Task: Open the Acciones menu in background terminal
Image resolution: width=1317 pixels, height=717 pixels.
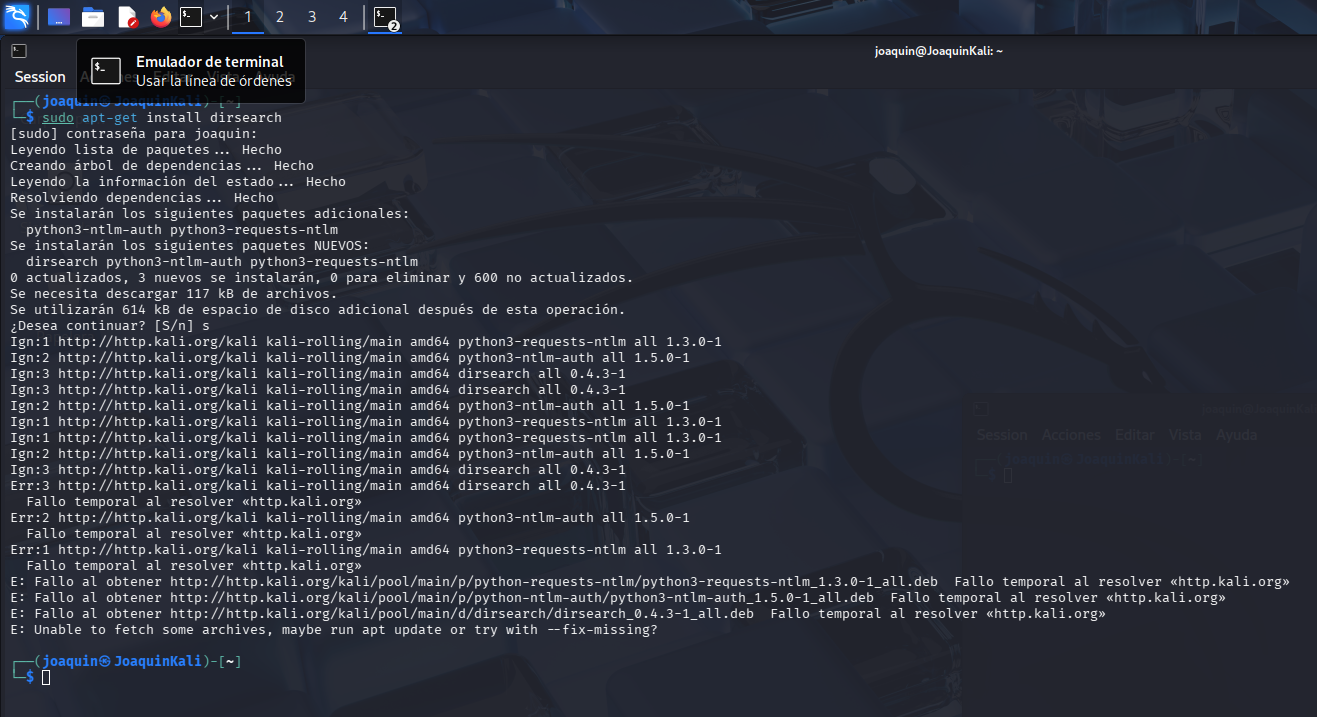Action: (x=1070, y=434)
